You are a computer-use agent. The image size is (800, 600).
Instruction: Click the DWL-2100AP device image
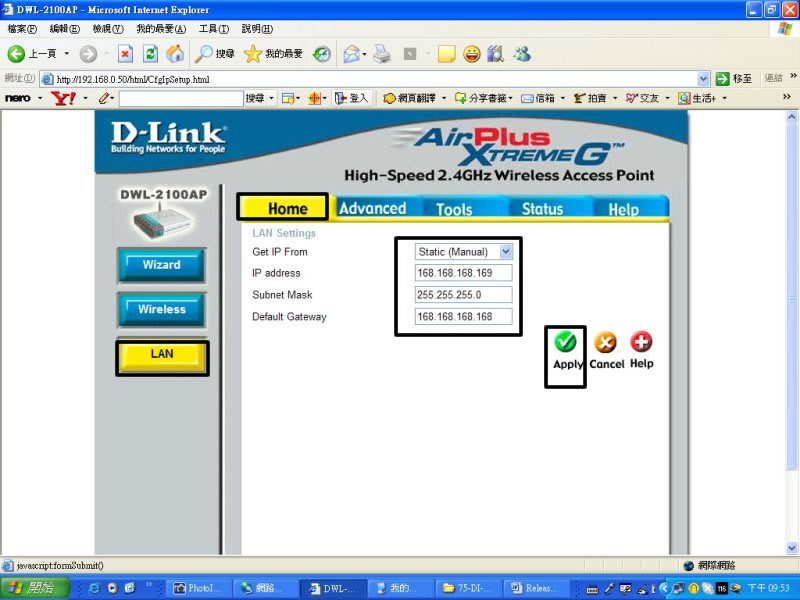tap(162, 222)
